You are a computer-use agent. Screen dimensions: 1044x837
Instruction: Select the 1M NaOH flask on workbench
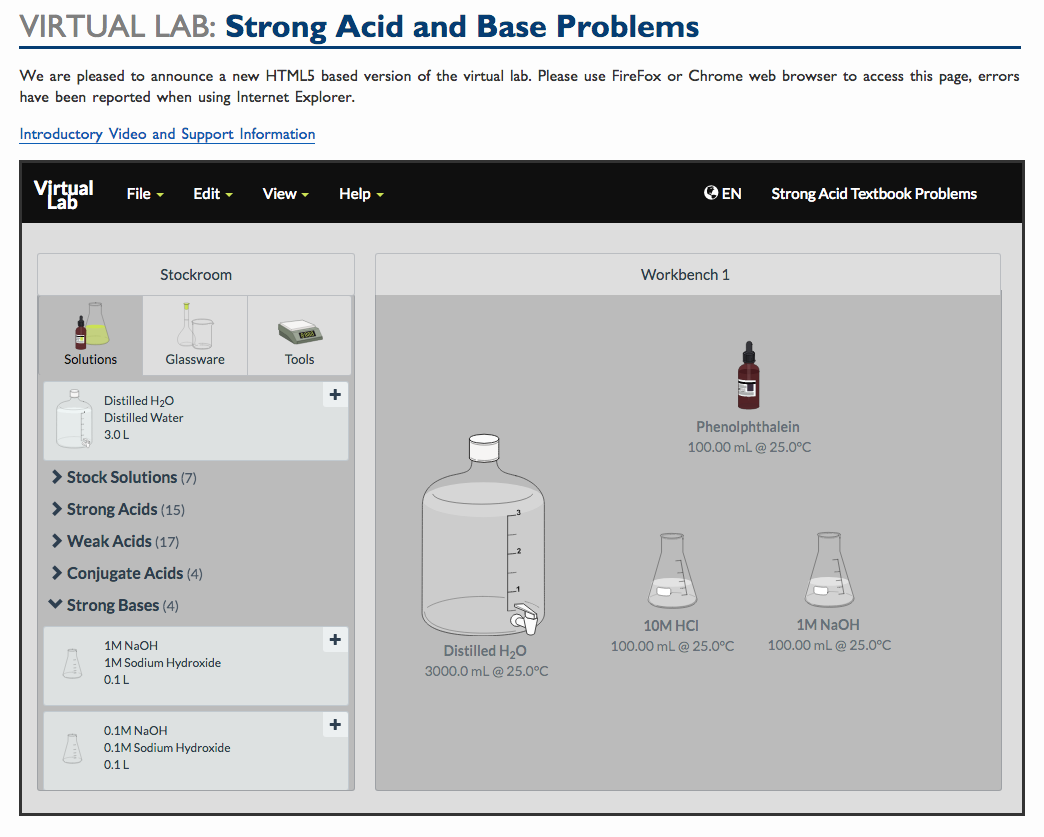[828, 570]
